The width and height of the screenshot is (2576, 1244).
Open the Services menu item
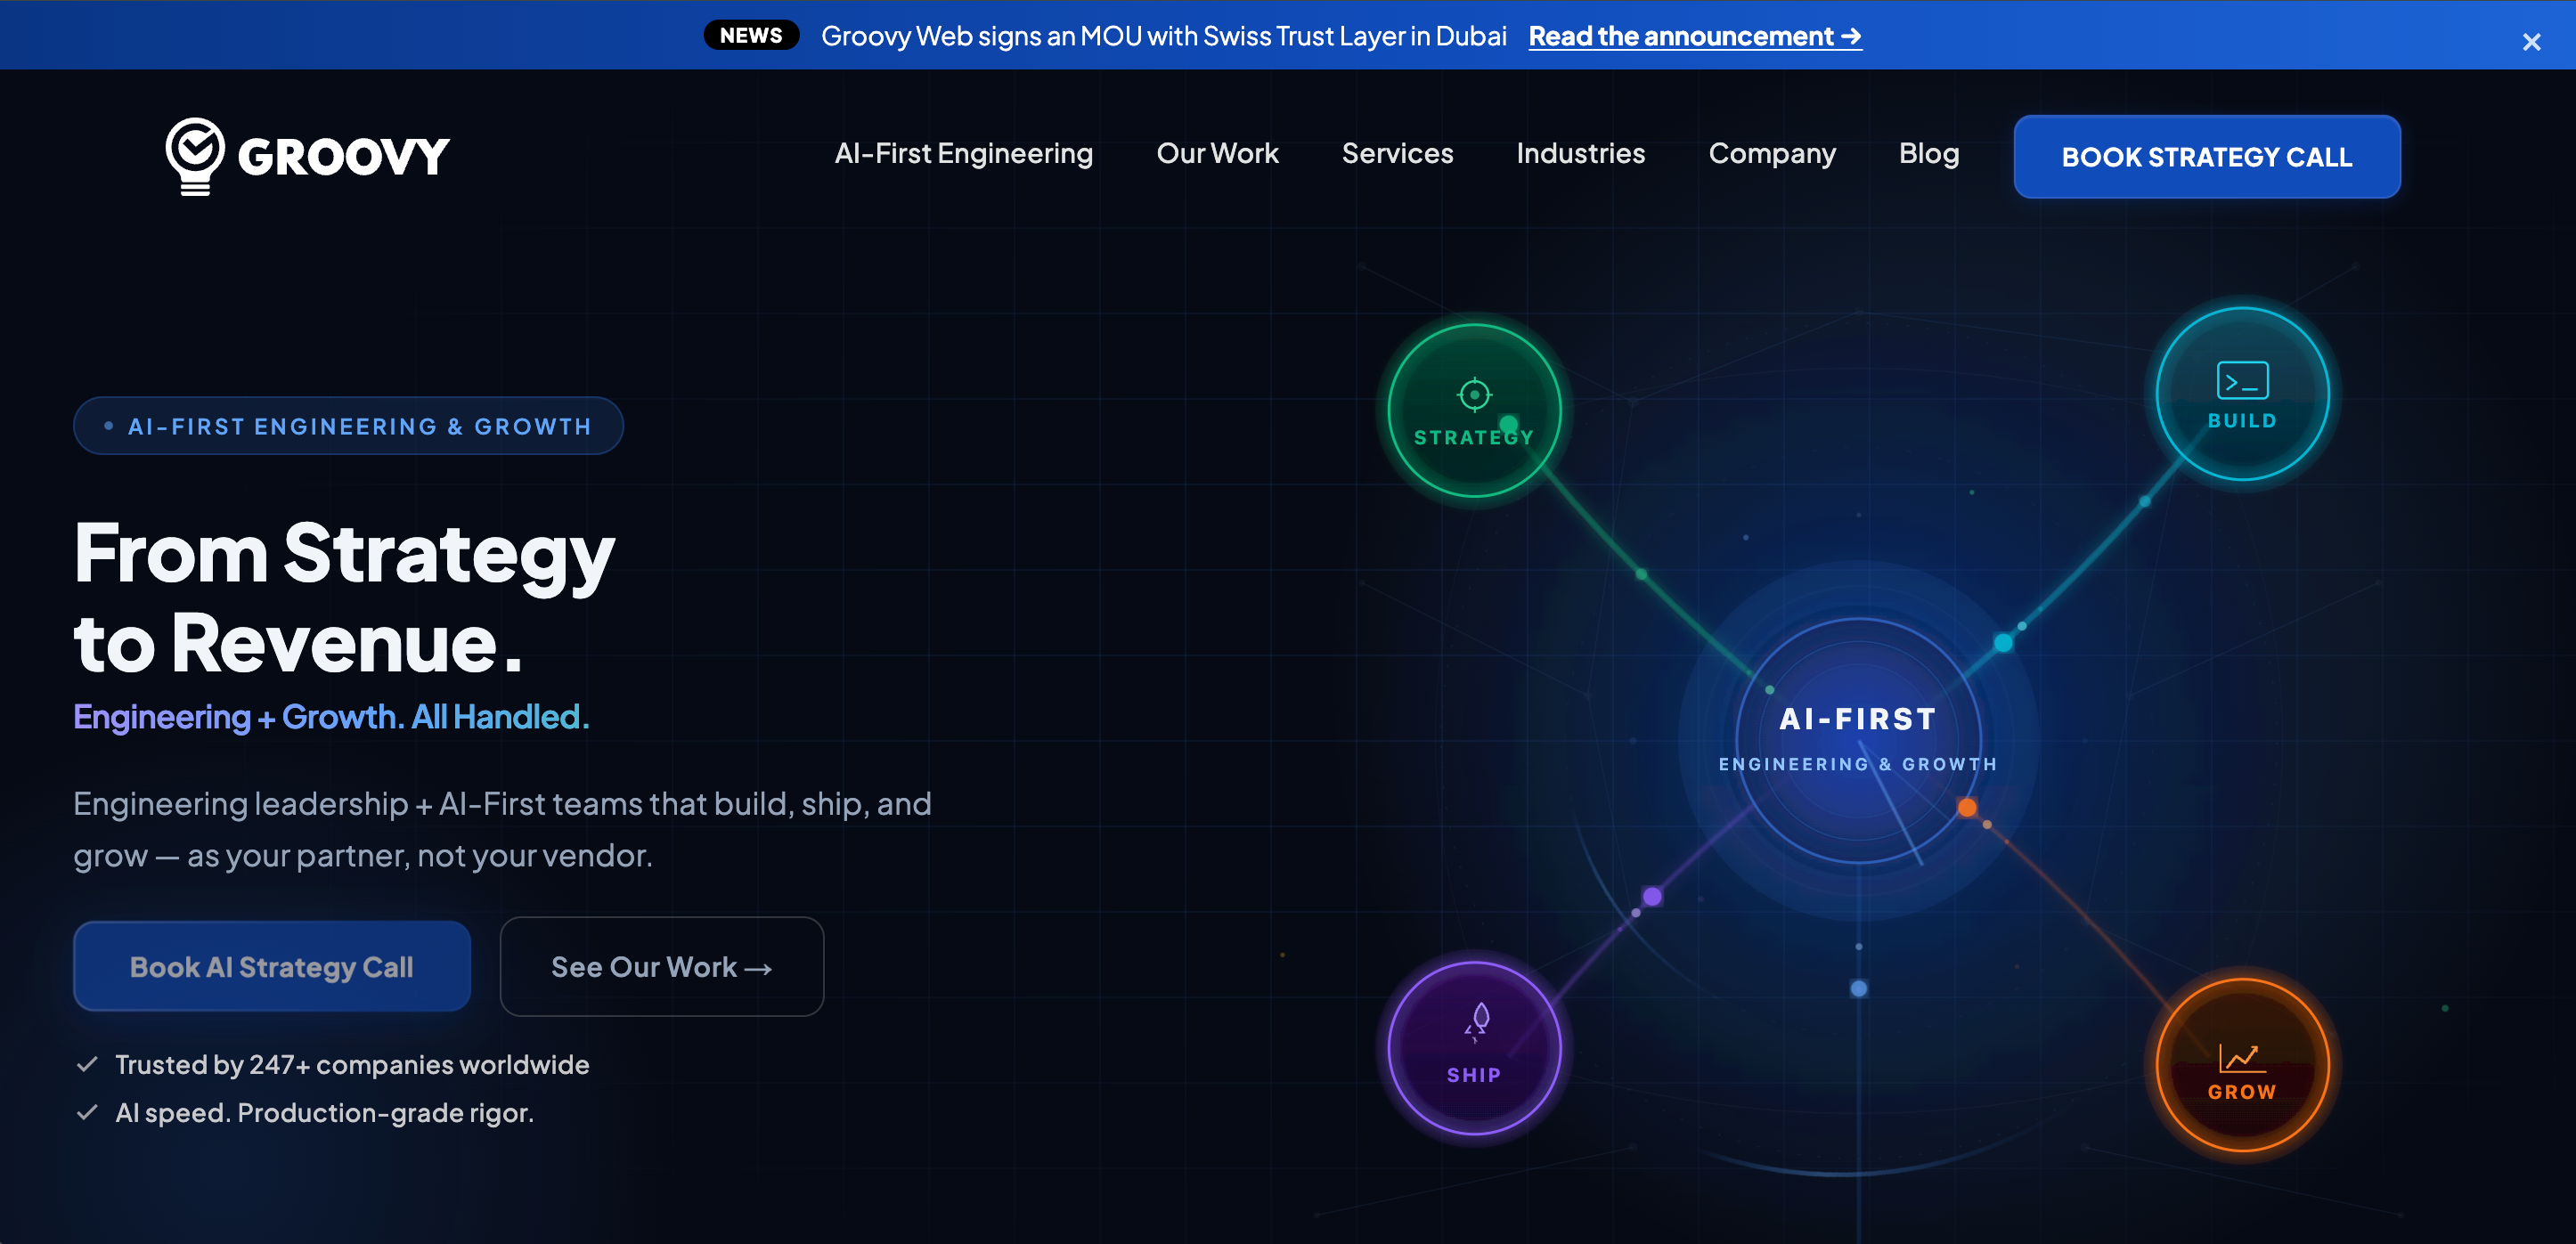click(x=1397, y=153)
